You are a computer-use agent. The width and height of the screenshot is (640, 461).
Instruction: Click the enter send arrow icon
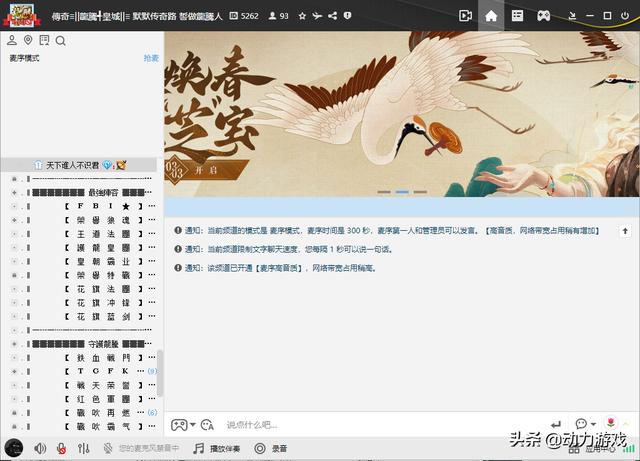point(556,425)
